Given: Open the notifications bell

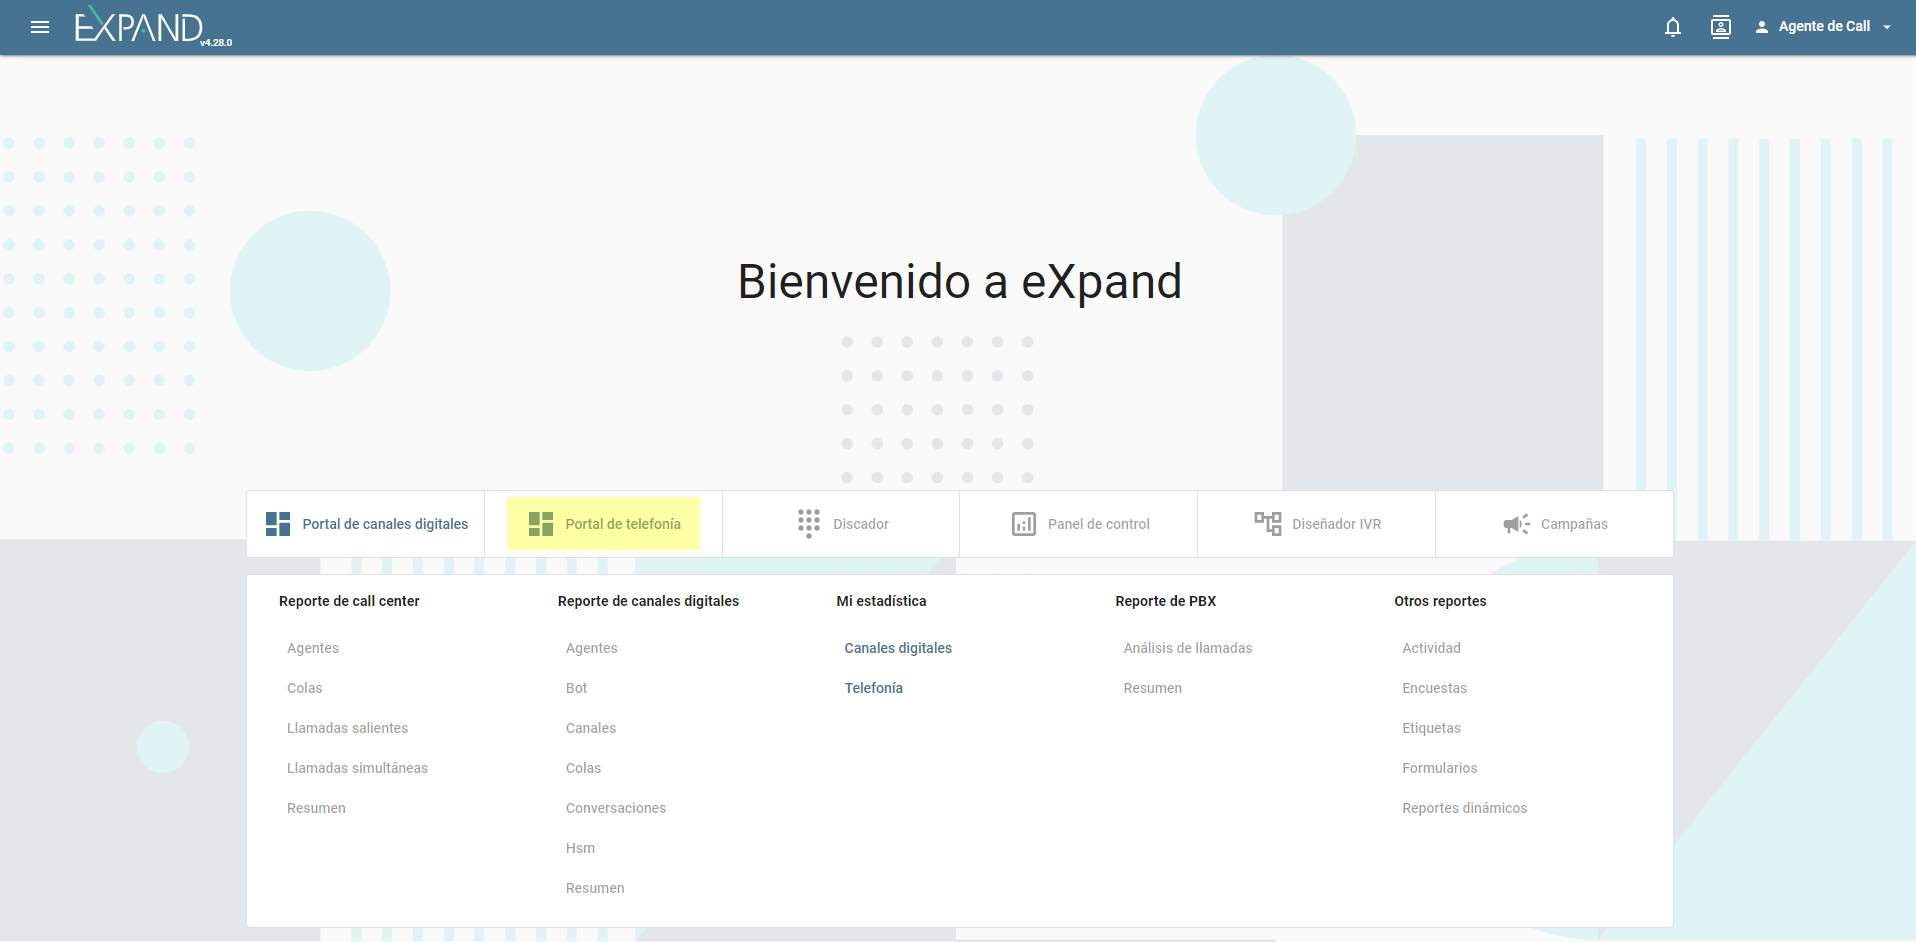Looking at the screenshot, I should point(1673,27).
